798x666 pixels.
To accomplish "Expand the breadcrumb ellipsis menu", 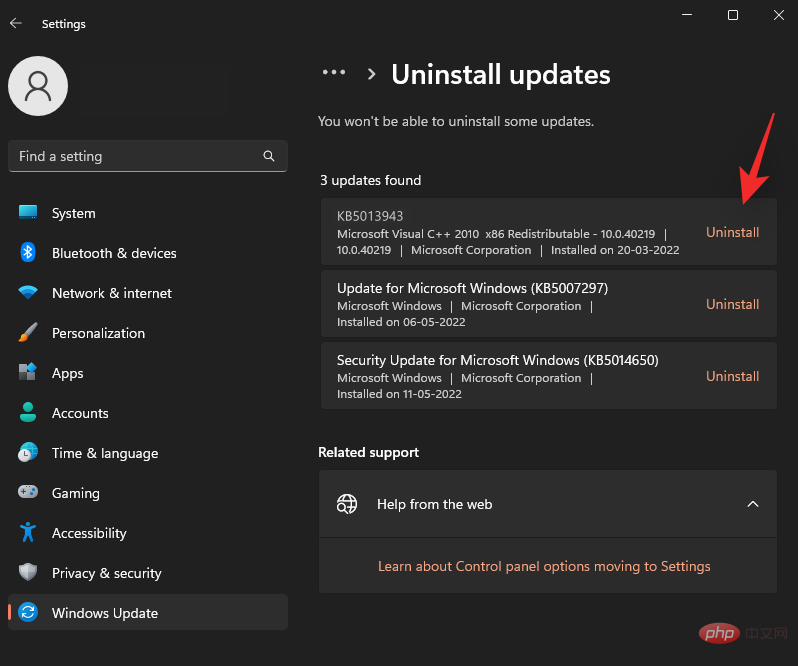I will point(333,73).
